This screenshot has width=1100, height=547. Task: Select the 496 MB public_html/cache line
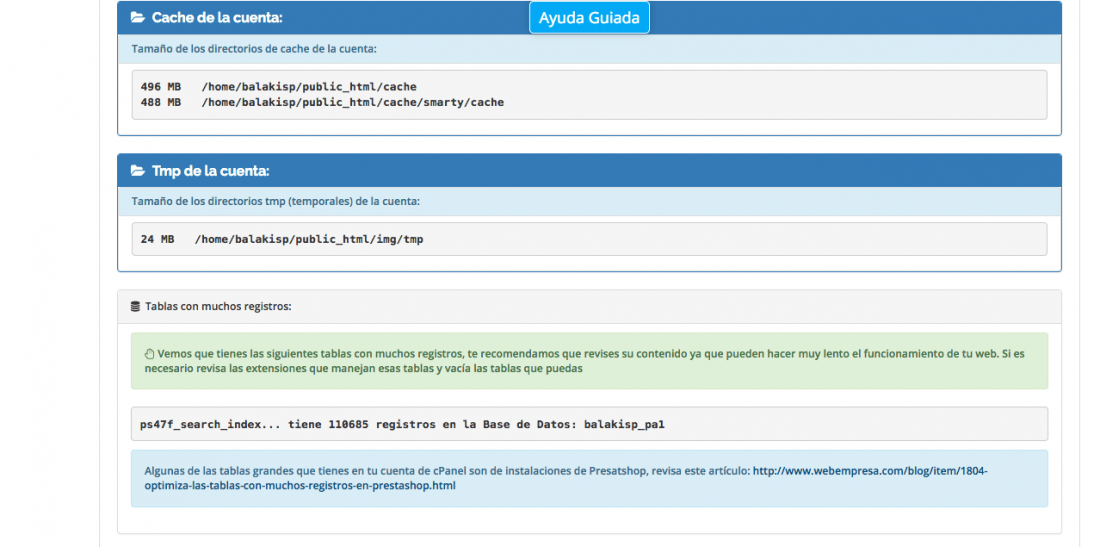(x=279, y=87)
